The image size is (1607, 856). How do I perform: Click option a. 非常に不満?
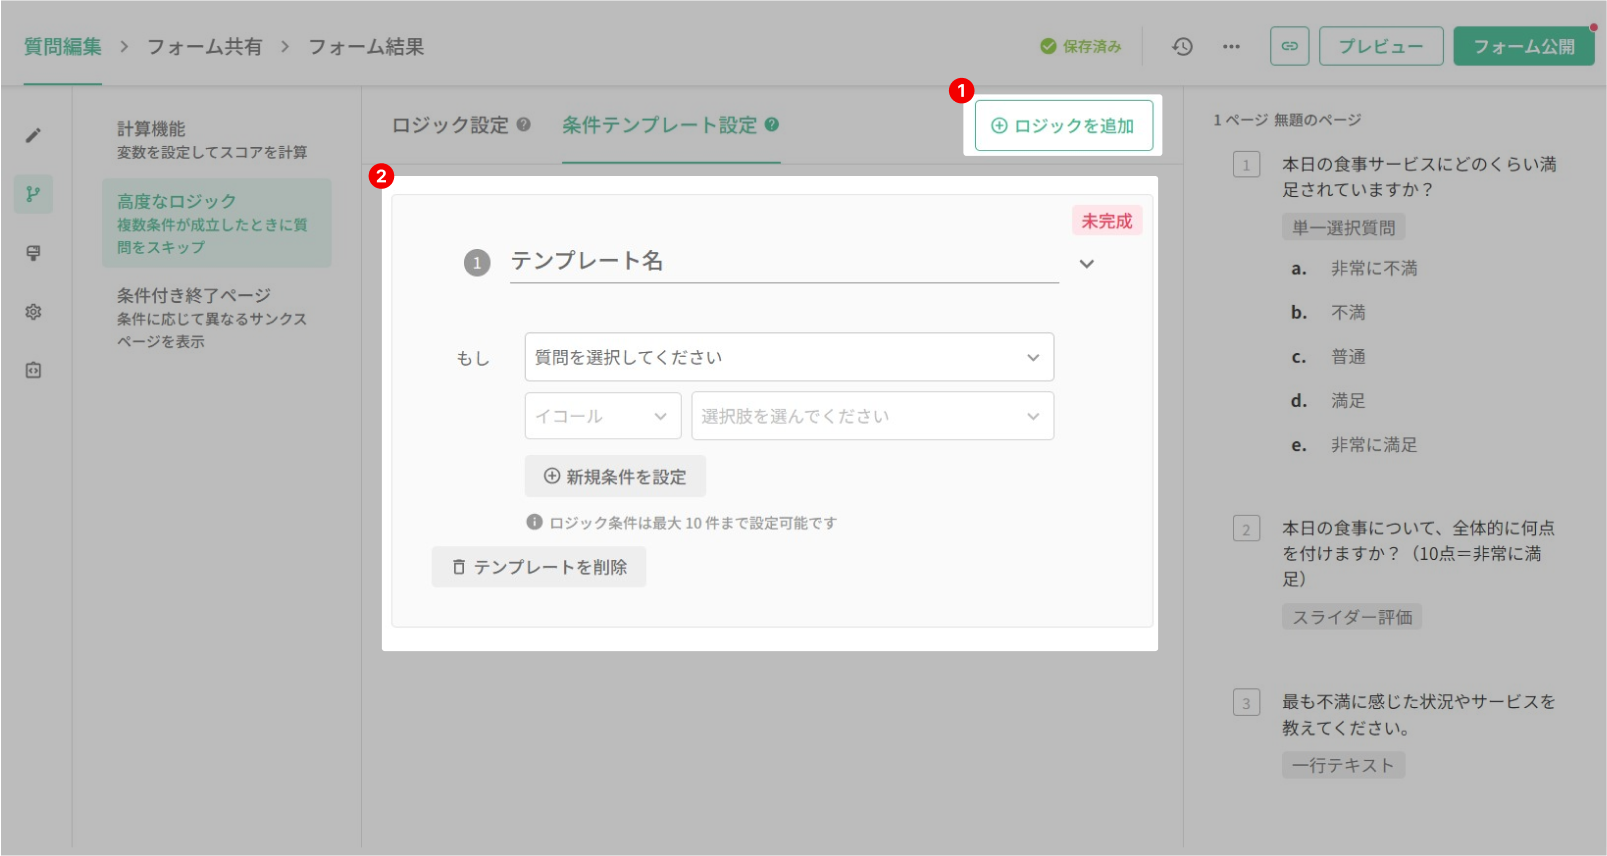point(1354,268)
